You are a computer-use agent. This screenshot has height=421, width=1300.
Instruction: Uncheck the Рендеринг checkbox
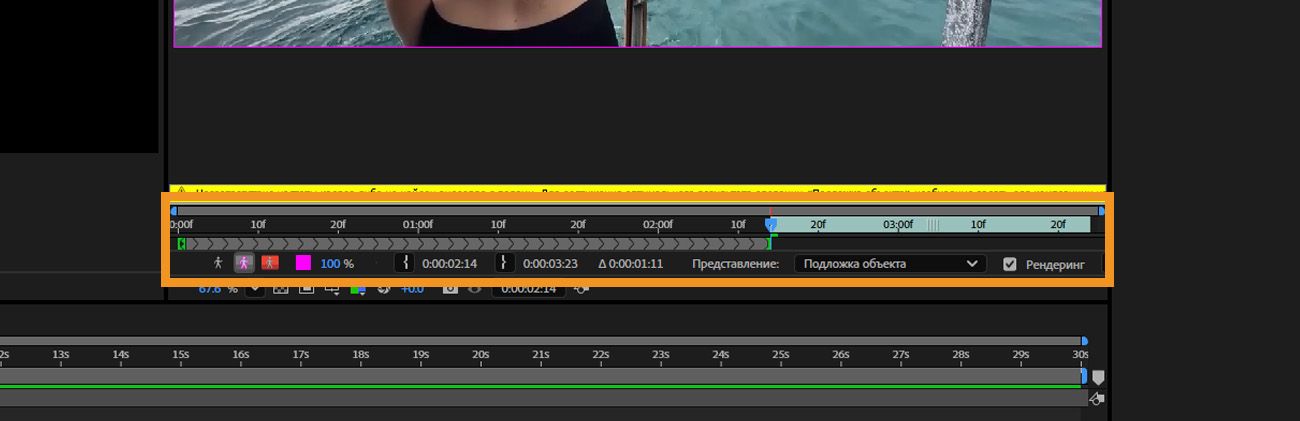pyautogui.click(x=1010, y=264)
